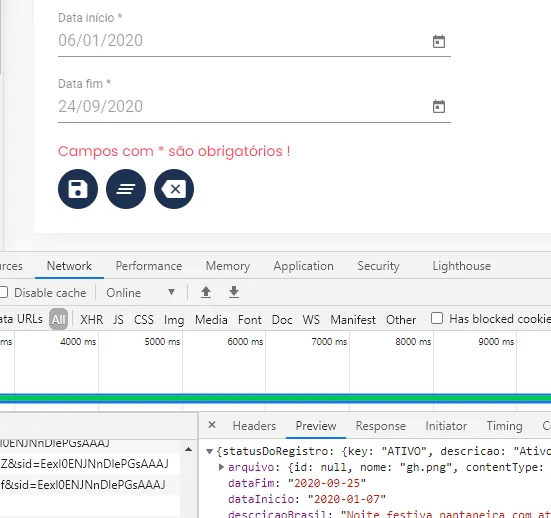The width and height of the screenshot is (551, 518).
Task: Filter requests by CSS
Action: (144, 320)
